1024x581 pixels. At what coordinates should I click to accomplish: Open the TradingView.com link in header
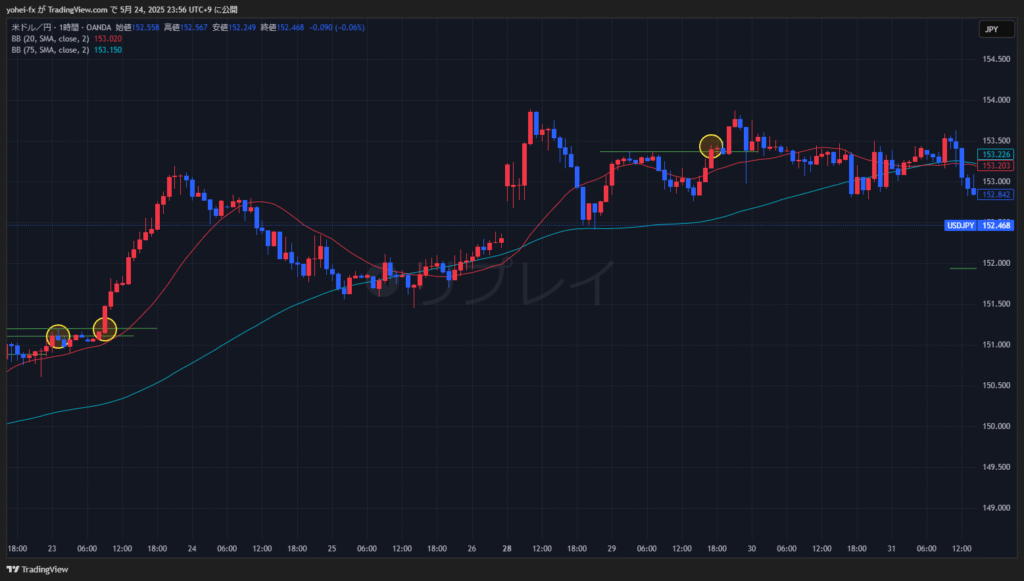[79, 9]
